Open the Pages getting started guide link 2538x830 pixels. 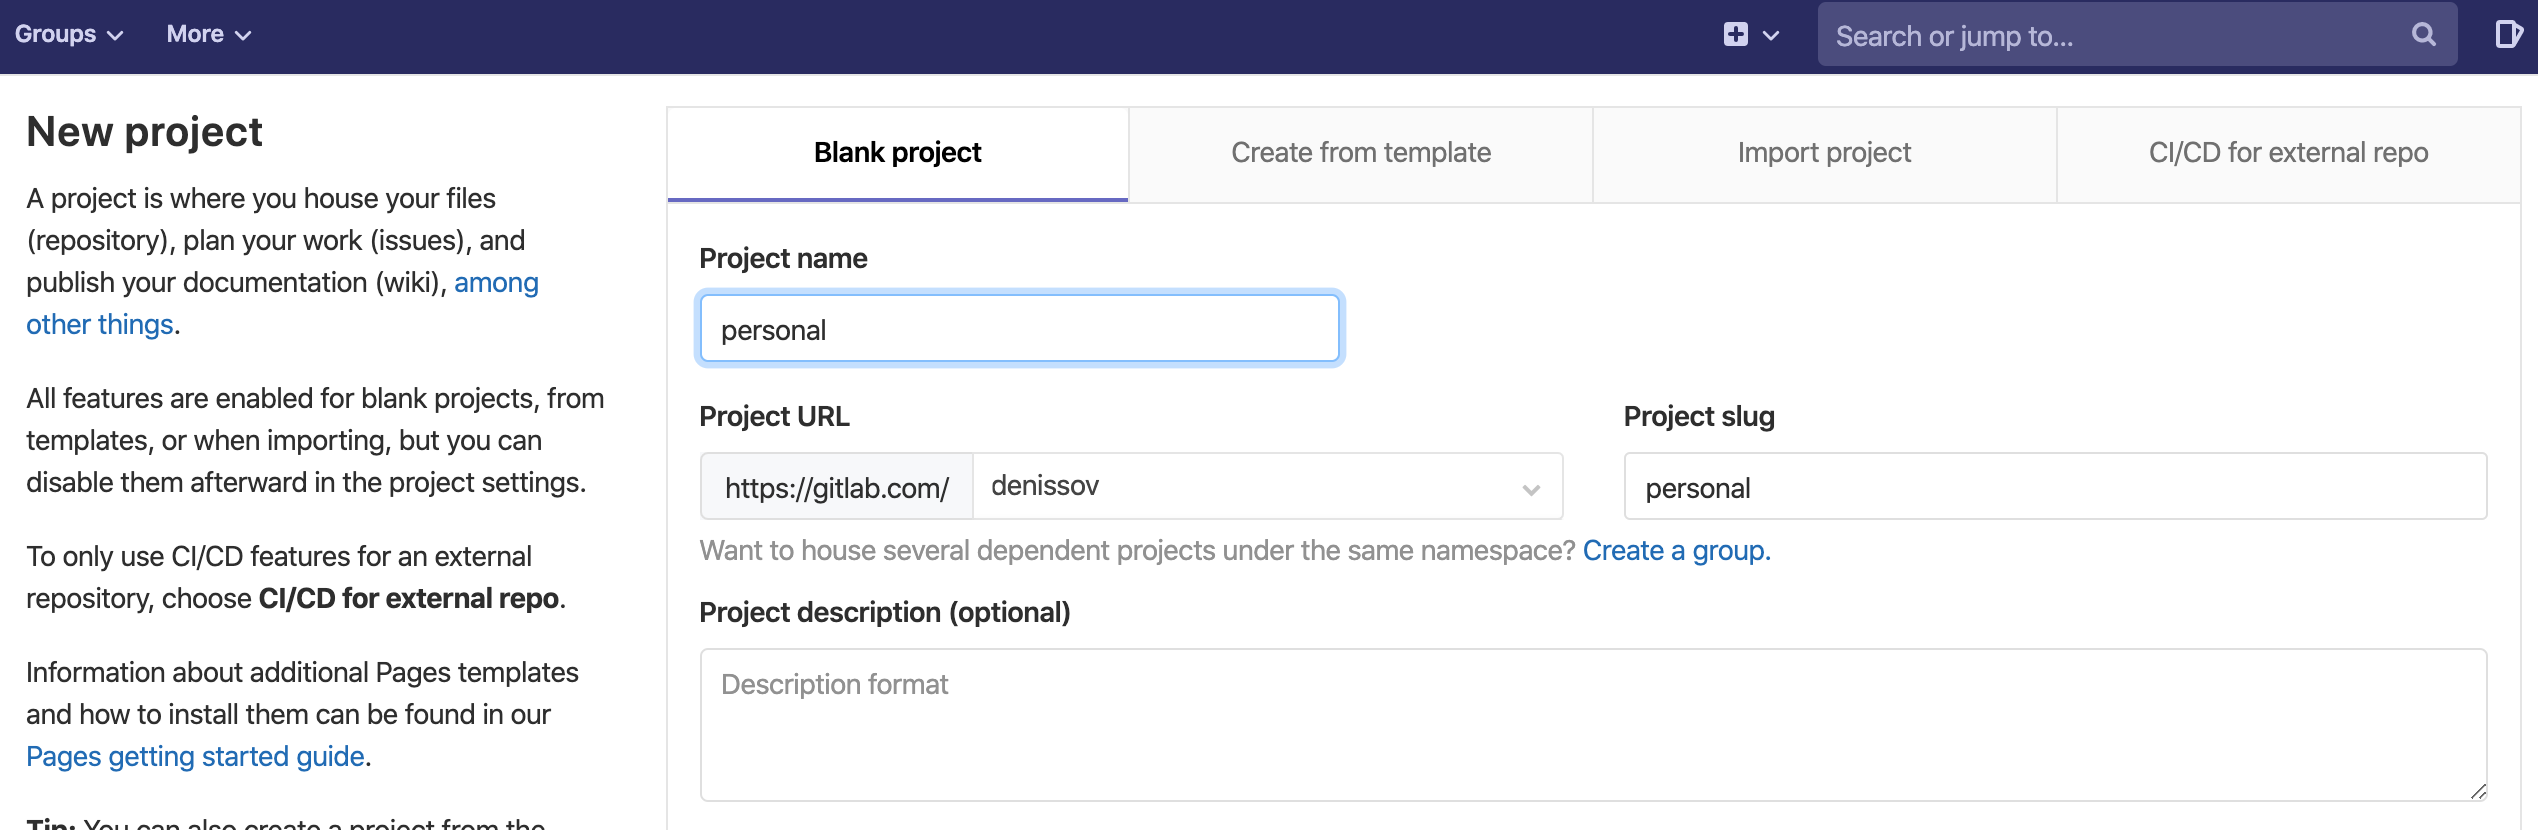[x=195, y=757]
